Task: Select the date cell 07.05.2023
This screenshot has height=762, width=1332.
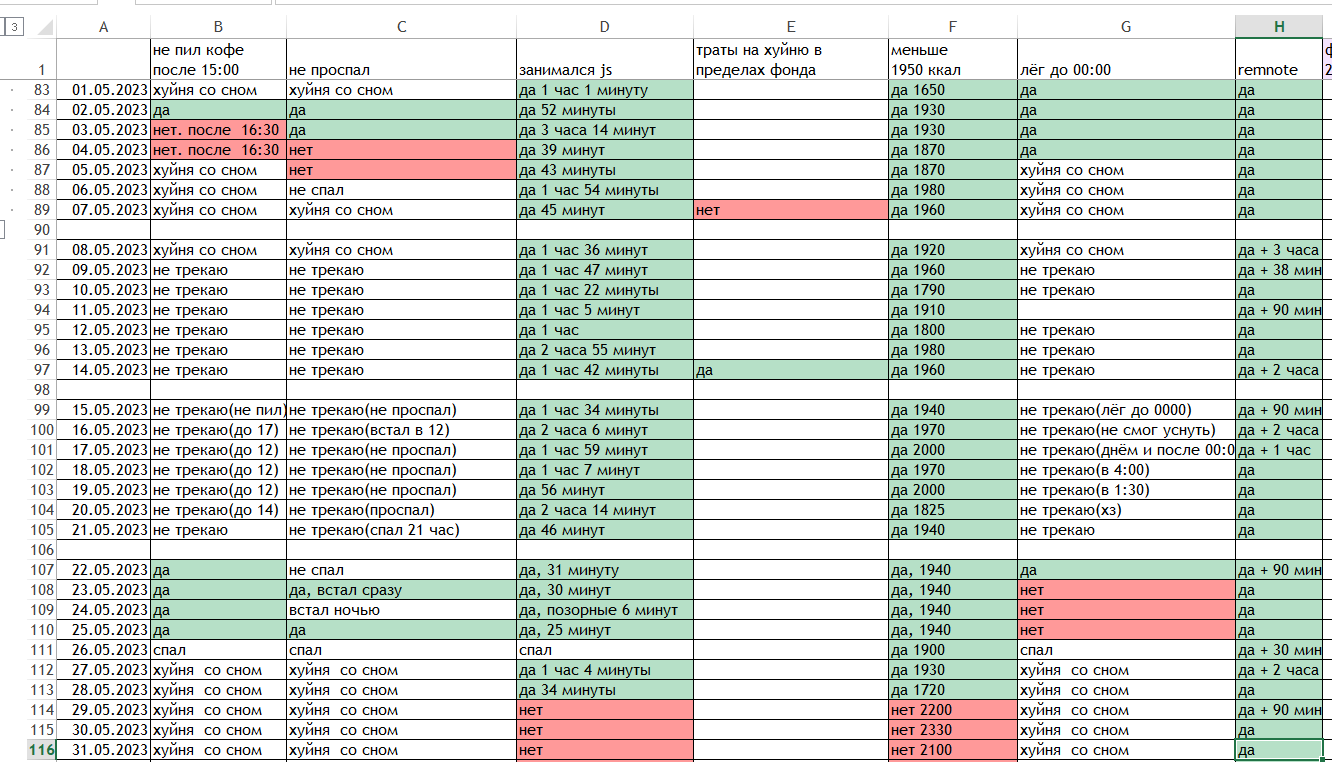Action: [104, 210]
